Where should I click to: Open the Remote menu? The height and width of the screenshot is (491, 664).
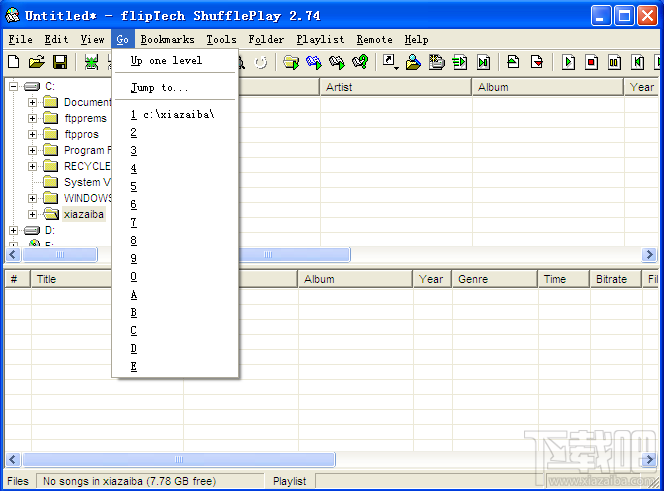point(374,39)
